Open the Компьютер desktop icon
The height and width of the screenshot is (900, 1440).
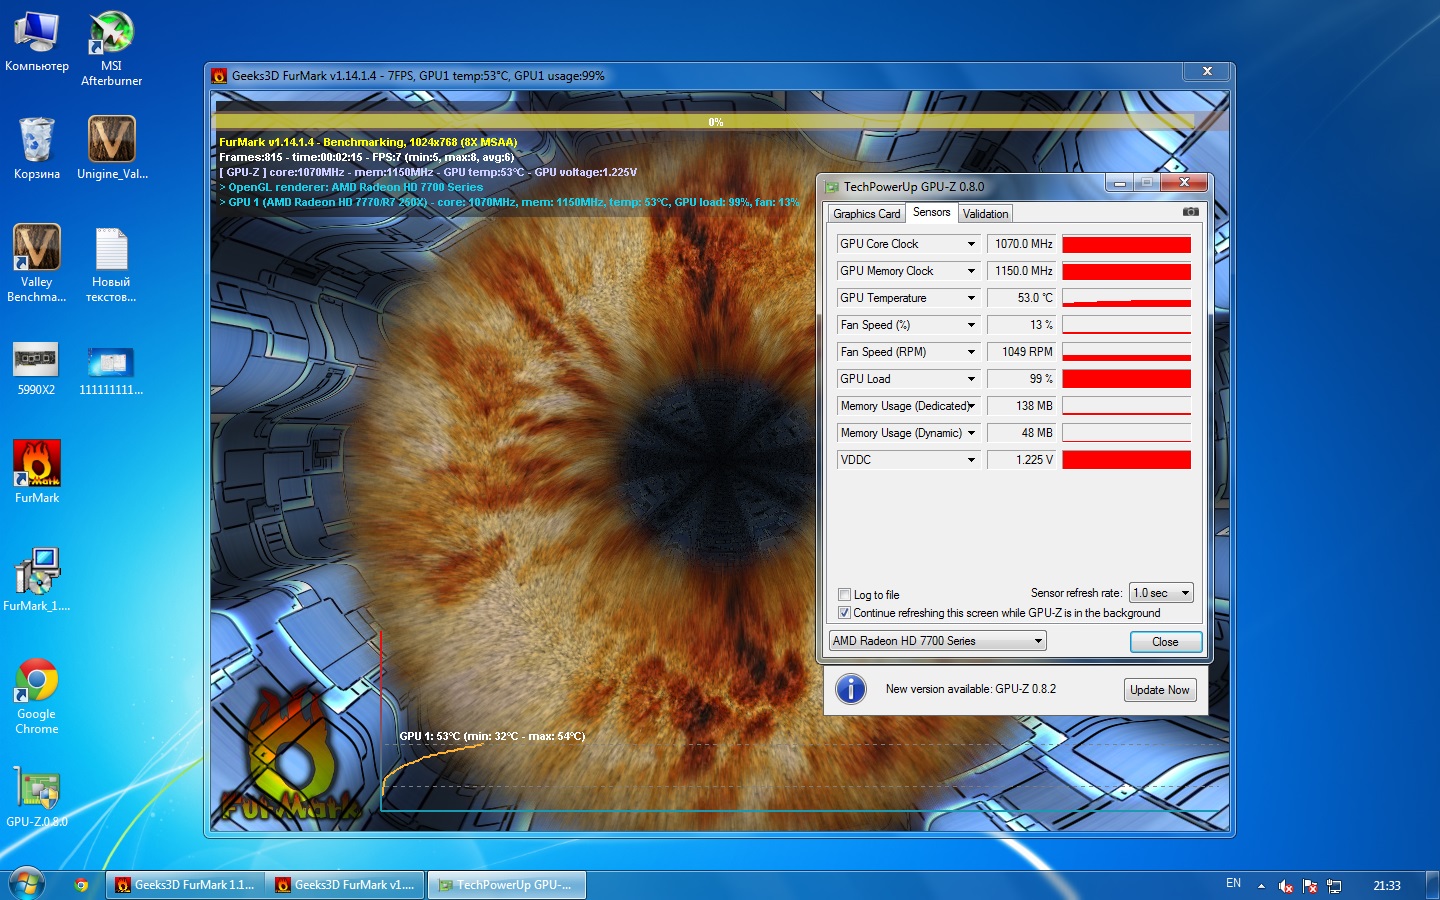tap(37, 42)
